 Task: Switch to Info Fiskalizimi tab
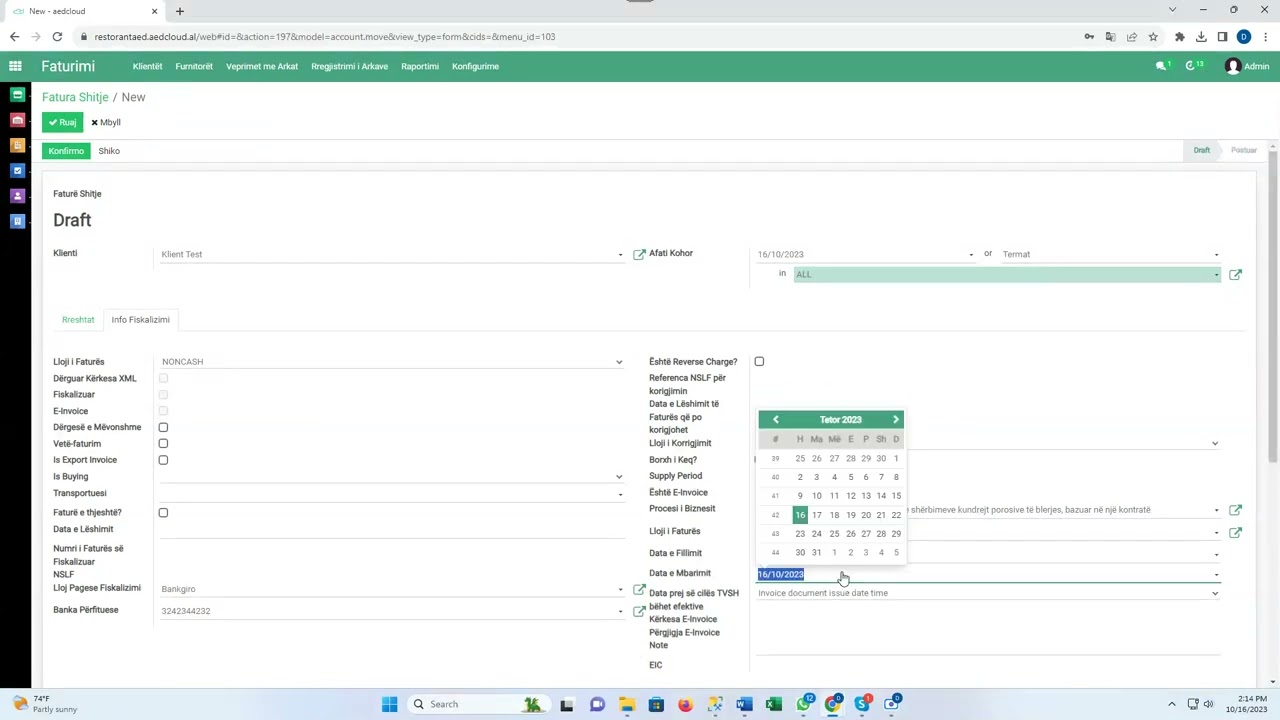click(140, 320)
